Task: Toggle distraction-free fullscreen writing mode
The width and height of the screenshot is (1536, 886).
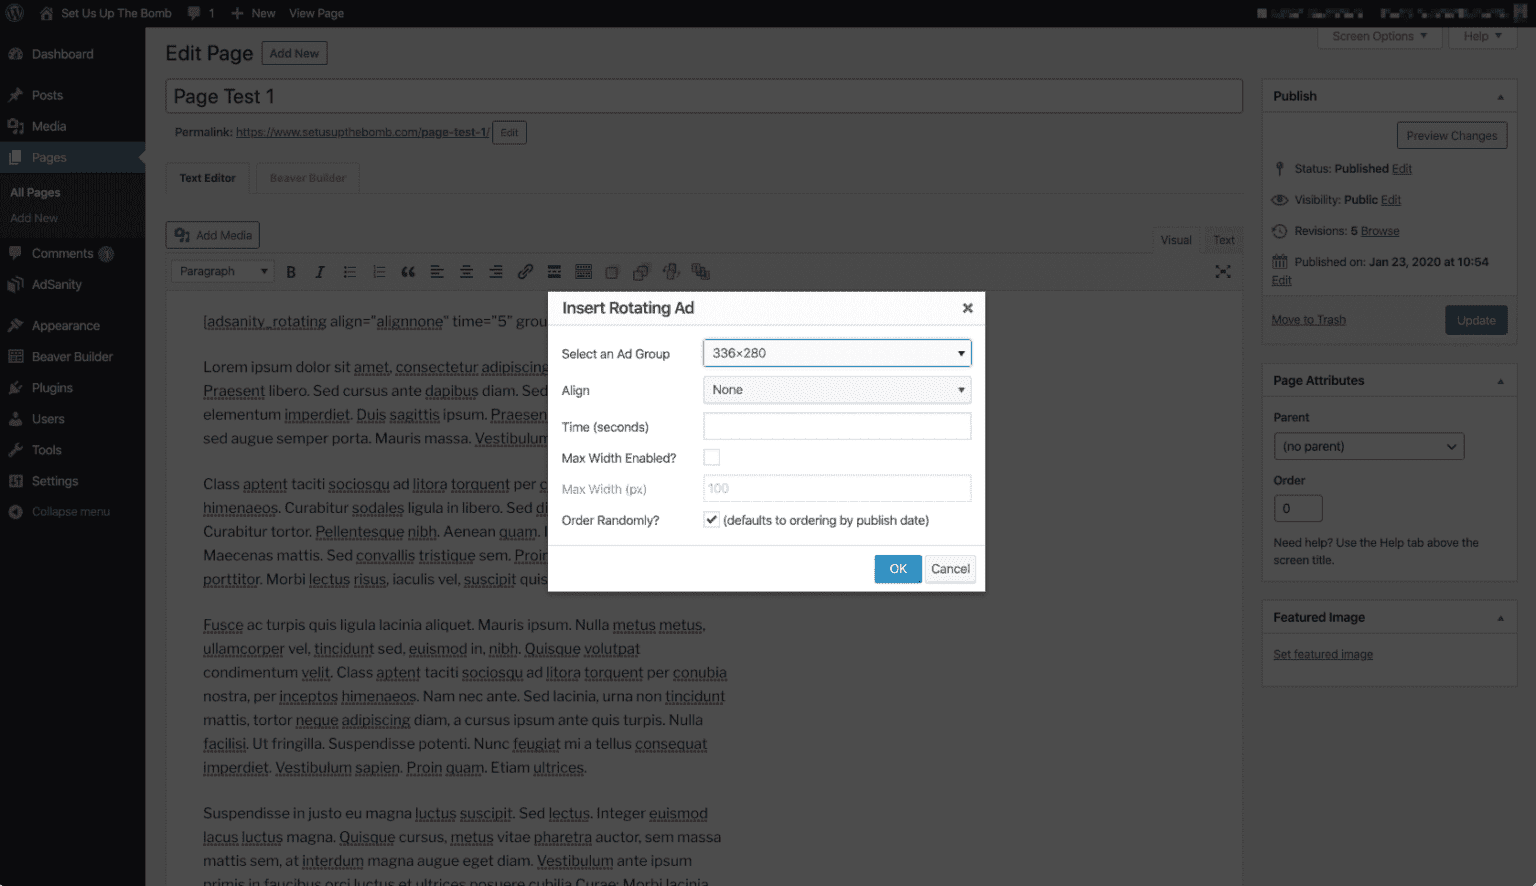Action: coord(1223,271)
